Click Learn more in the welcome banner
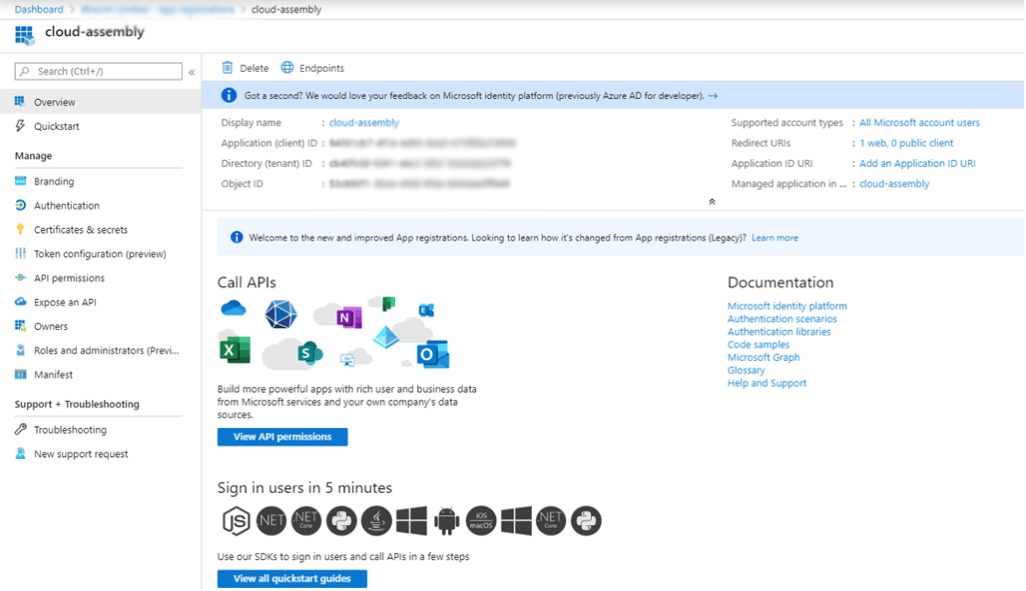 point(775,238)
